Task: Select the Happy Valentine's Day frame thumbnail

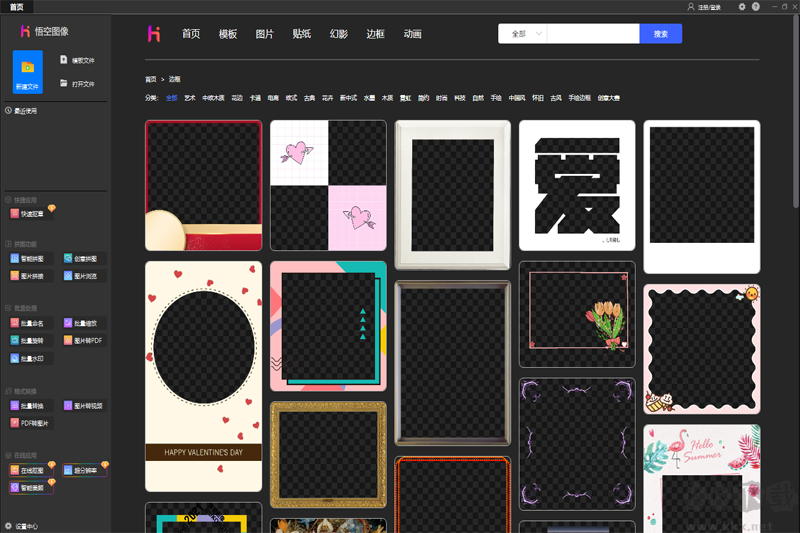Action: click(x=203, y=376)
